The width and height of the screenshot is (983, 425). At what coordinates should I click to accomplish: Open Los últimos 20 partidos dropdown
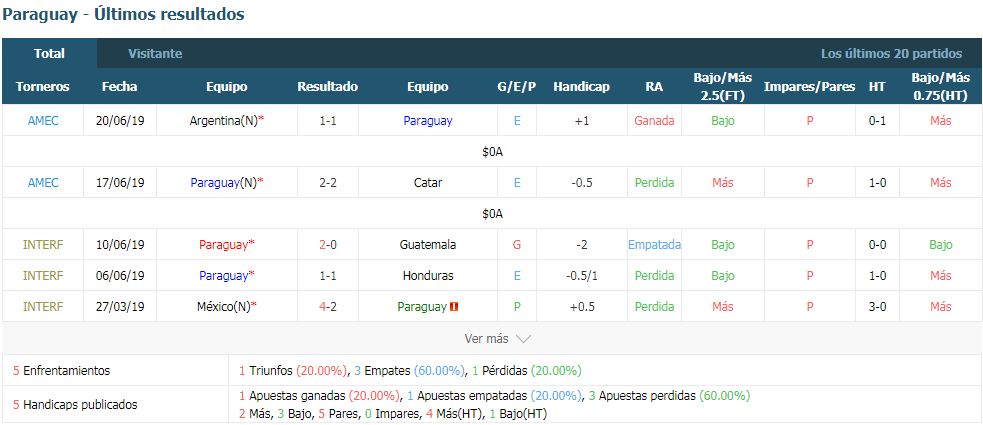tap(891, 54)
